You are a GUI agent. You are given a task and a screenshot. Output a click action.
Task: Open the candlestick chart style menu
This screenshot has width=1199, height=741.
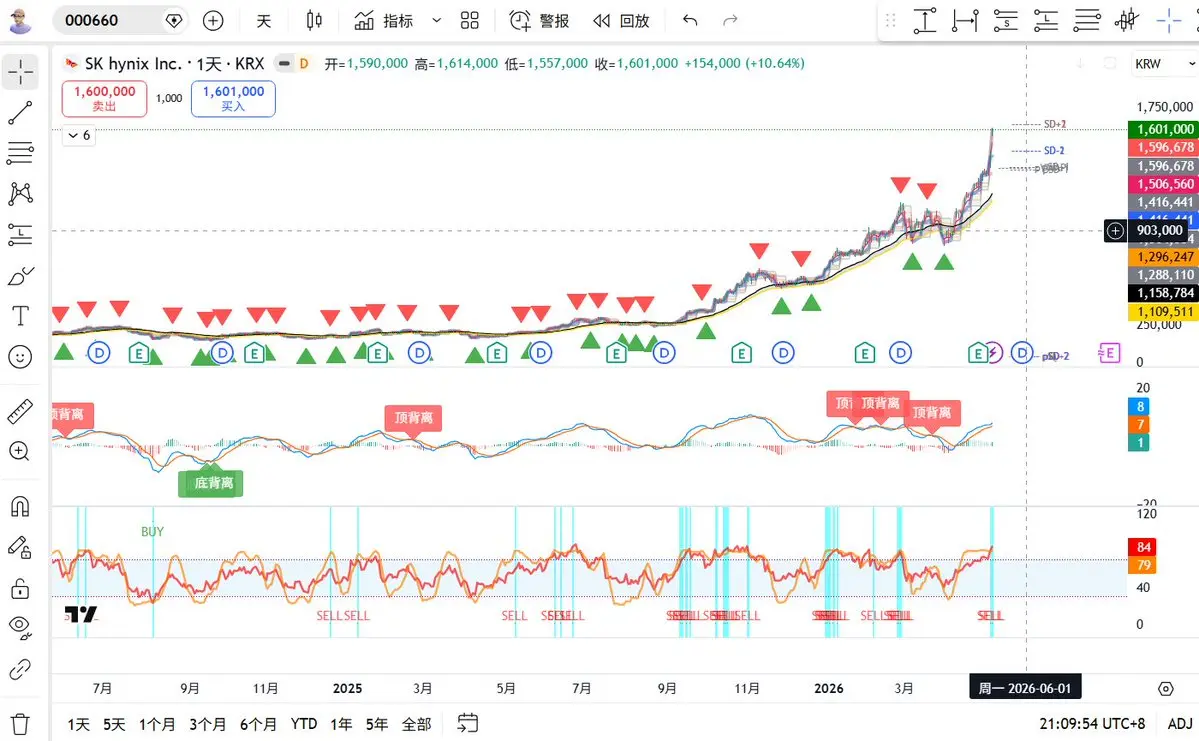pyautogui.click(x=314, y=21)
